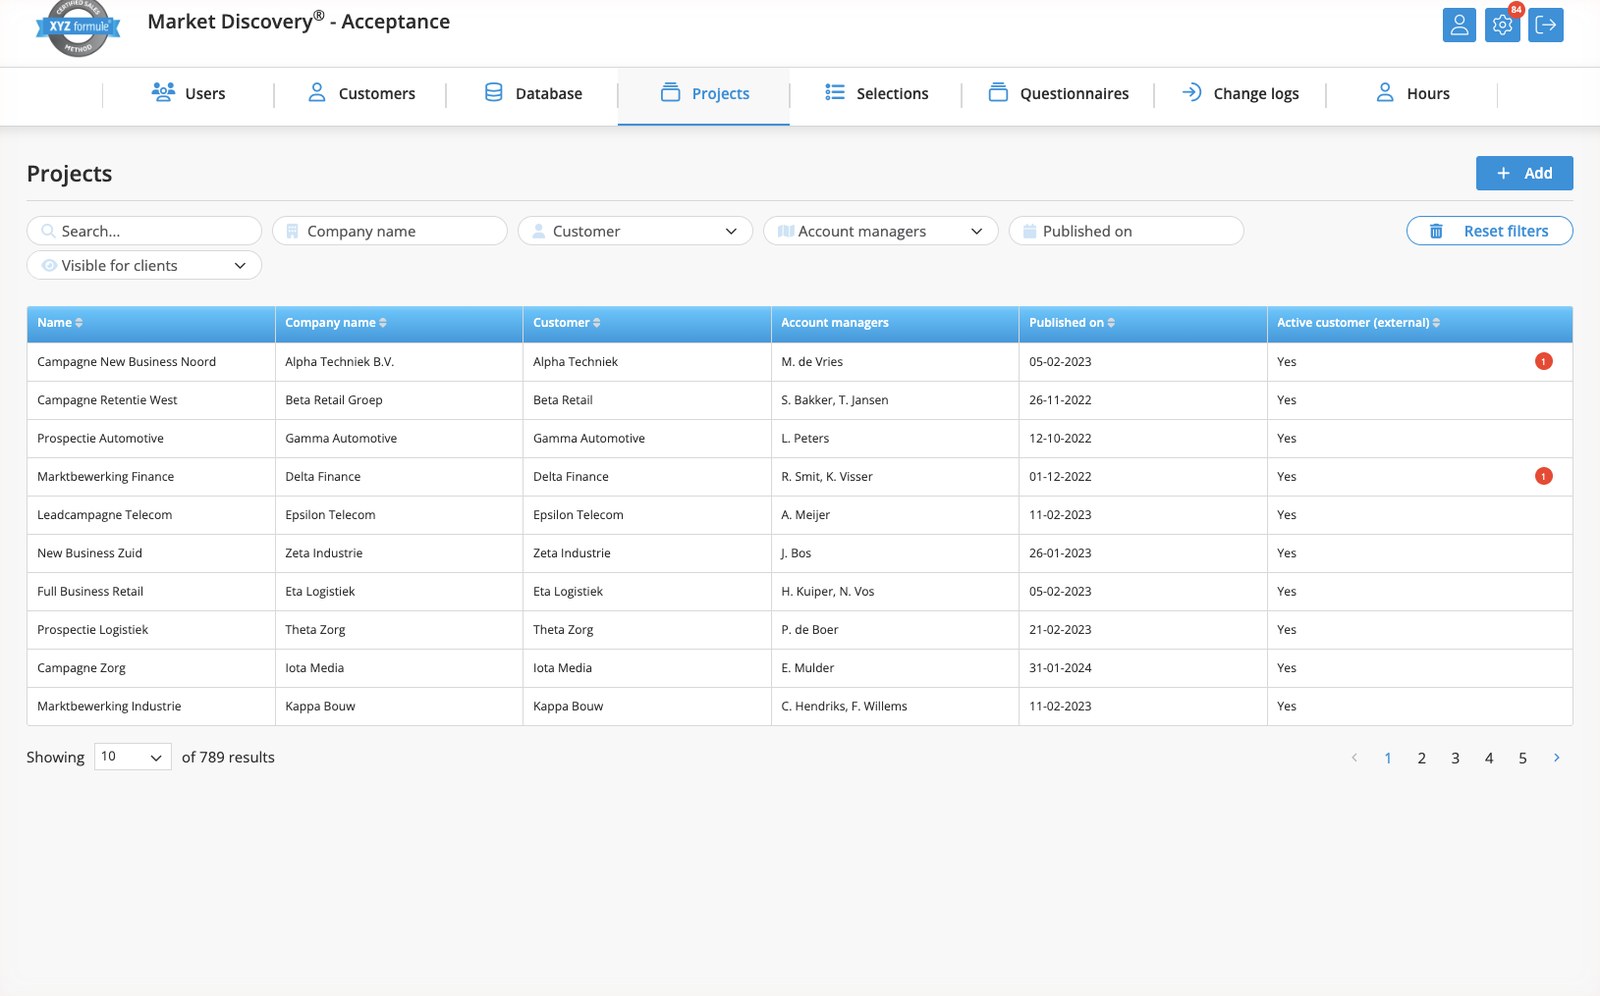Select page 1 in pagination
This screenshot has height=996, width=1600.
(1387, 758)
